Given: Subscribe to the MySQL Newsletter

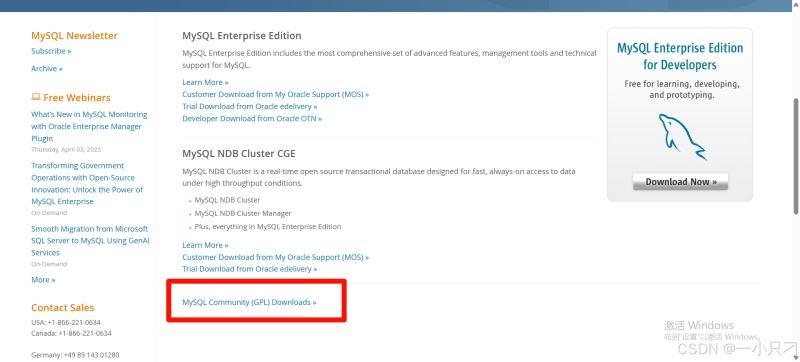Looking at the screenshot, I should [x=51, y=51].
